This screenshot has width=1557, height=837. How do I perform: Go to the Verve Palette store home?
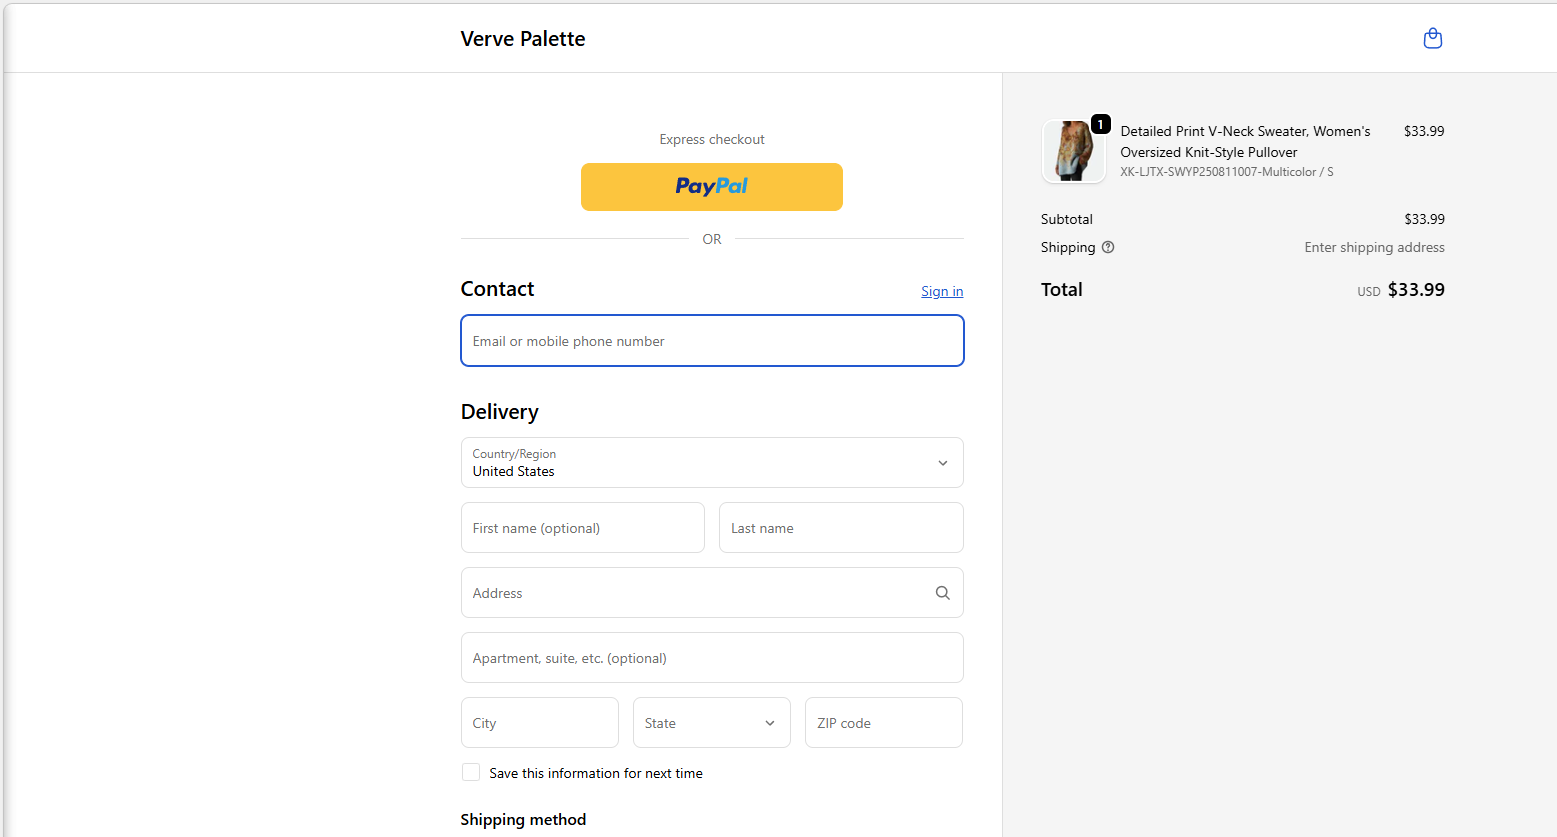click(523, 39)
